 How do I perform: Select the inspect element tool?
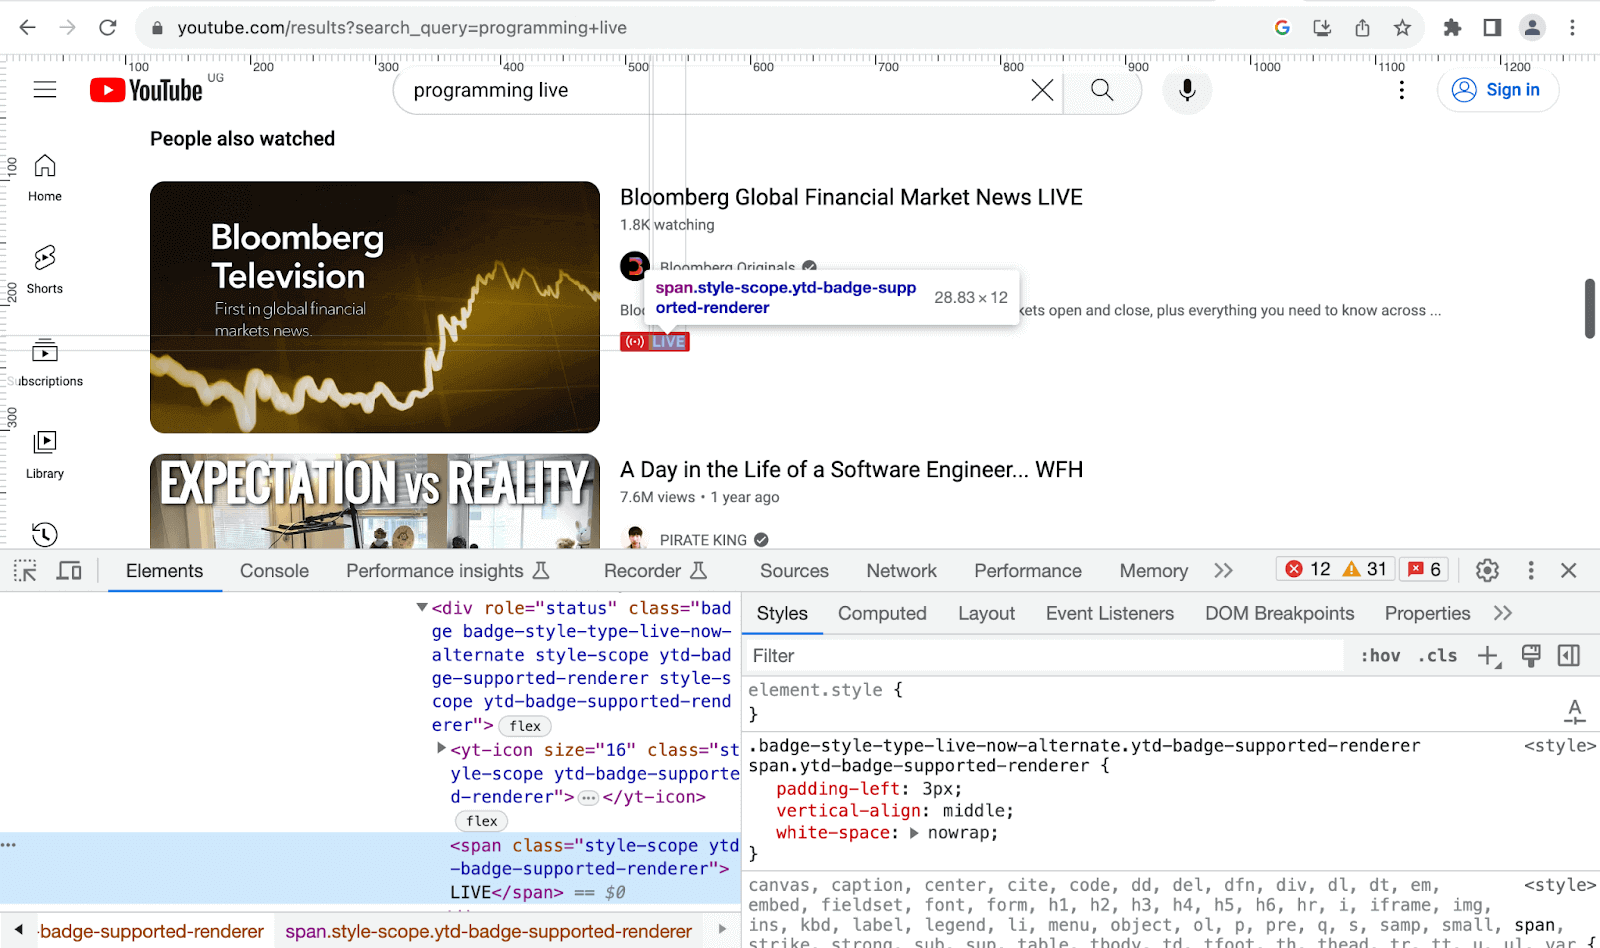point(24,570)
